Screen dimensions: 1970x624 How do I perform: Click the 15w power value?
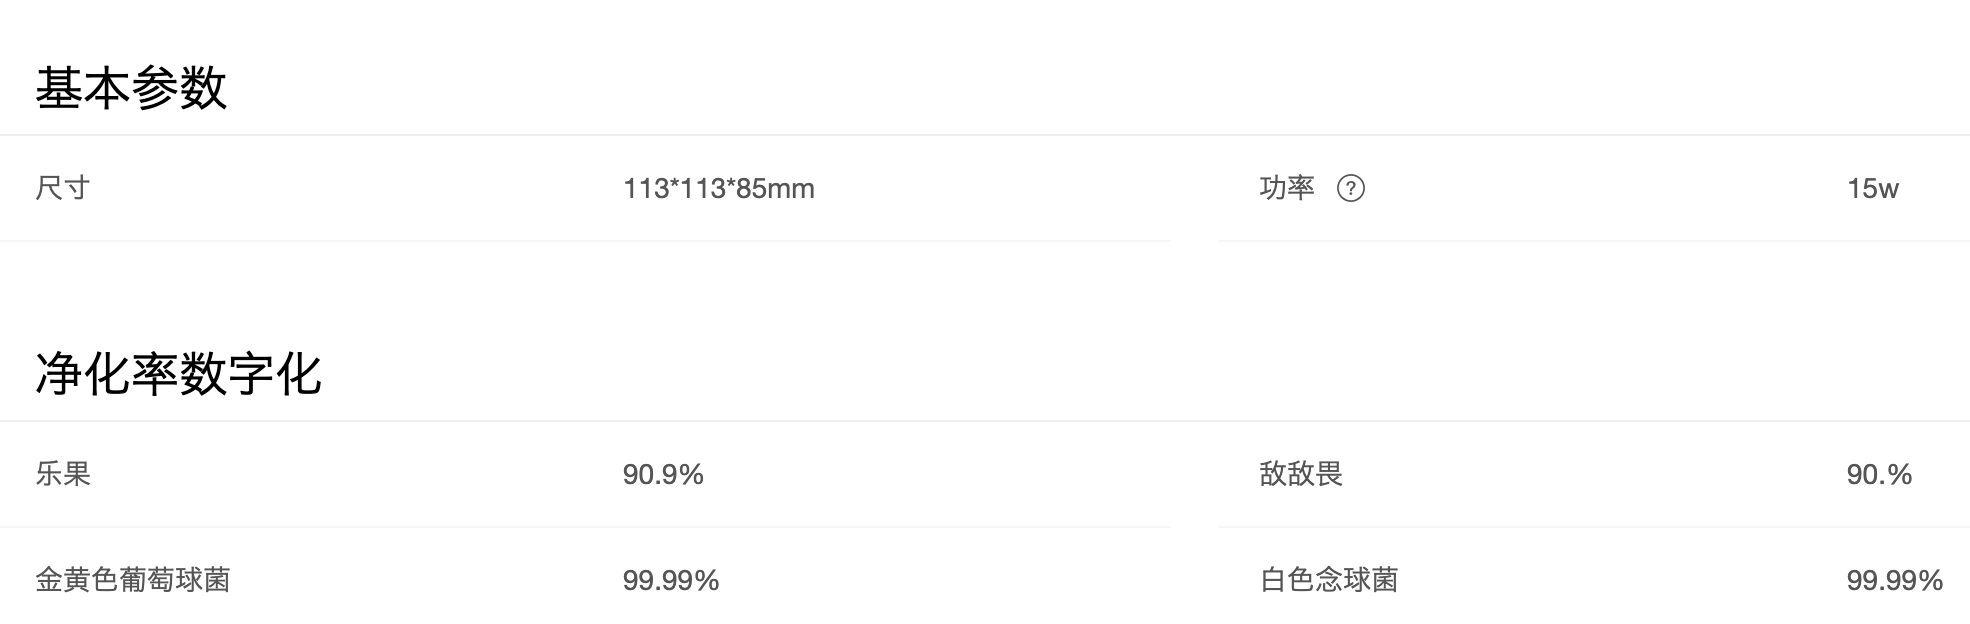coord(1872,188)
